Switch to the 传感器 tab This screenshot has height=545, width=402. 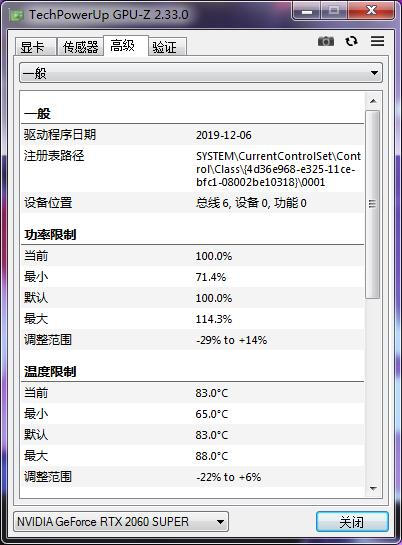point(80,47)
